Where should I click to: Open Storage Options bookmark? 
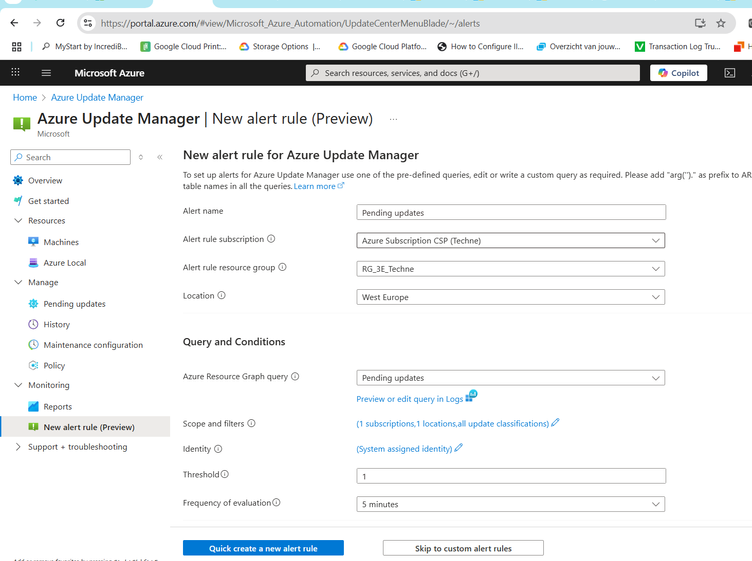pos(280,47)
